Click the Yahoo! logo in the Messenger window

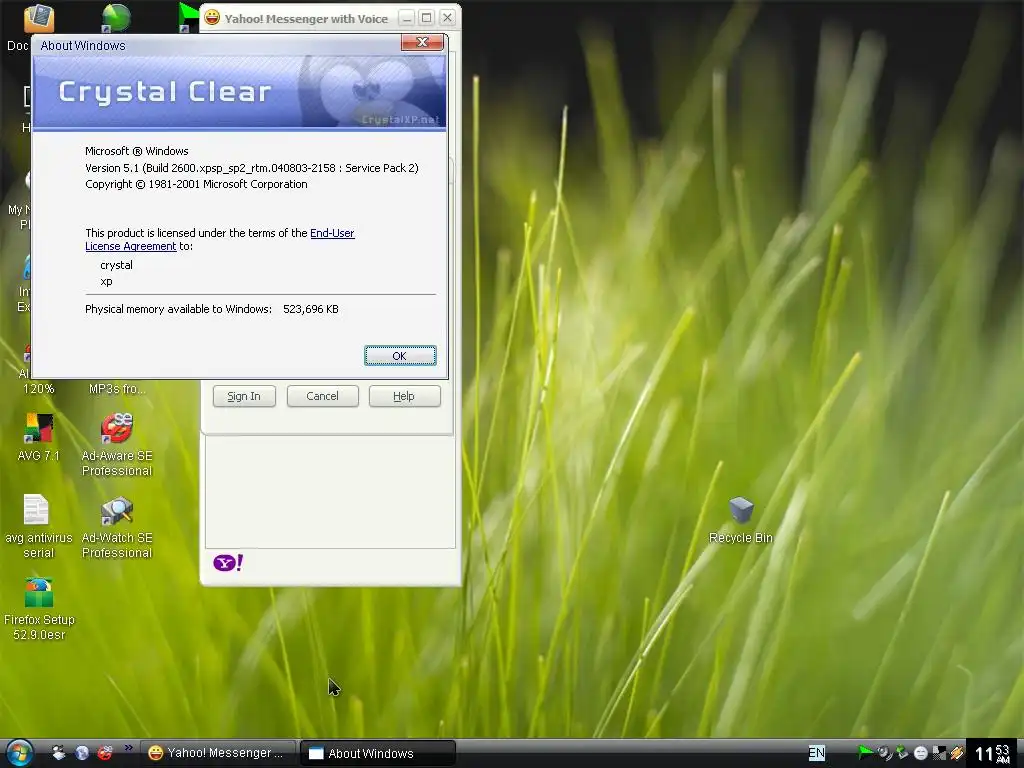tap(228, 562)
